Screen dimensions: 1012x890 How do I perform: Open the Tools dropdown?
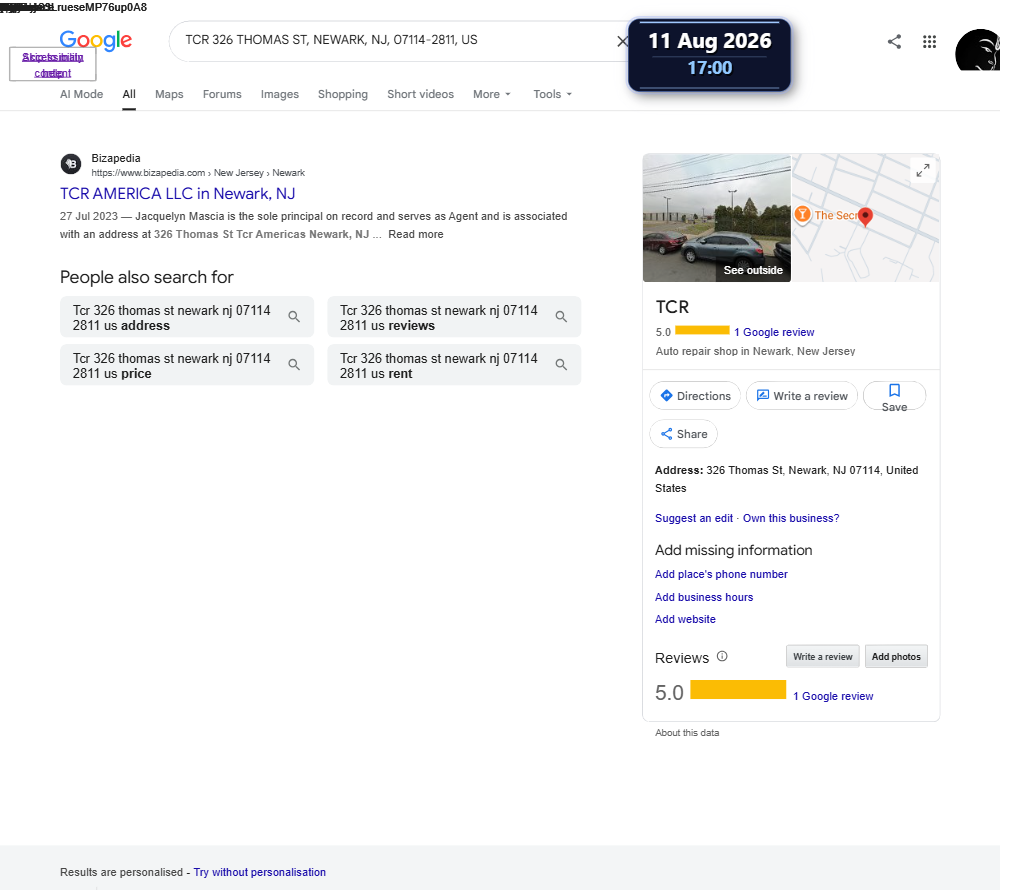[552, 94]
